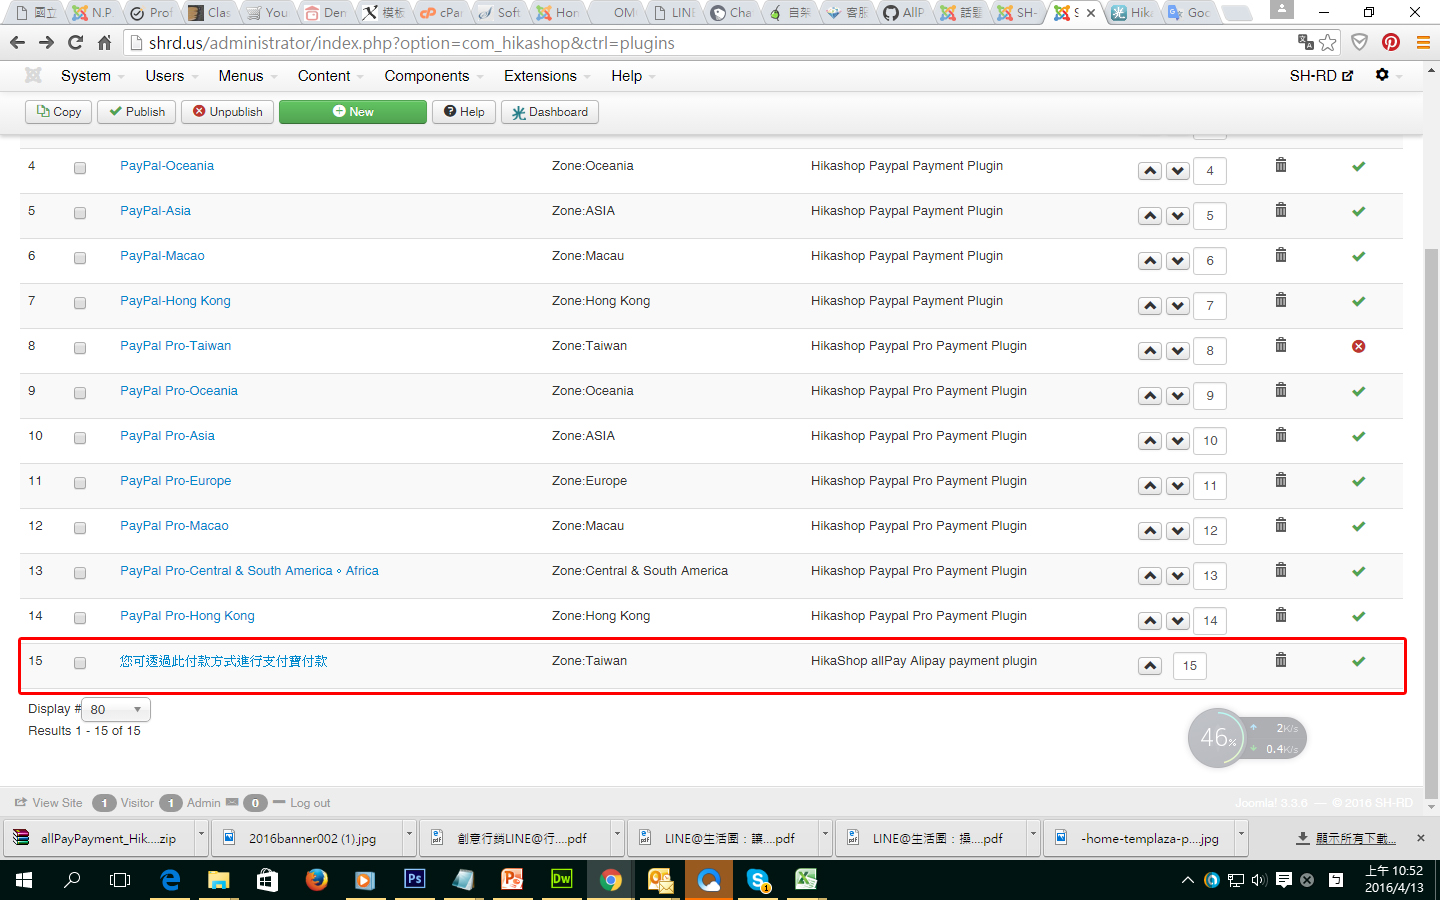Image resolution: width=1440 pixels, height=900 pixels.
Task: Select the PayPal-Oceania checkbox
Action: click(80, 168)
